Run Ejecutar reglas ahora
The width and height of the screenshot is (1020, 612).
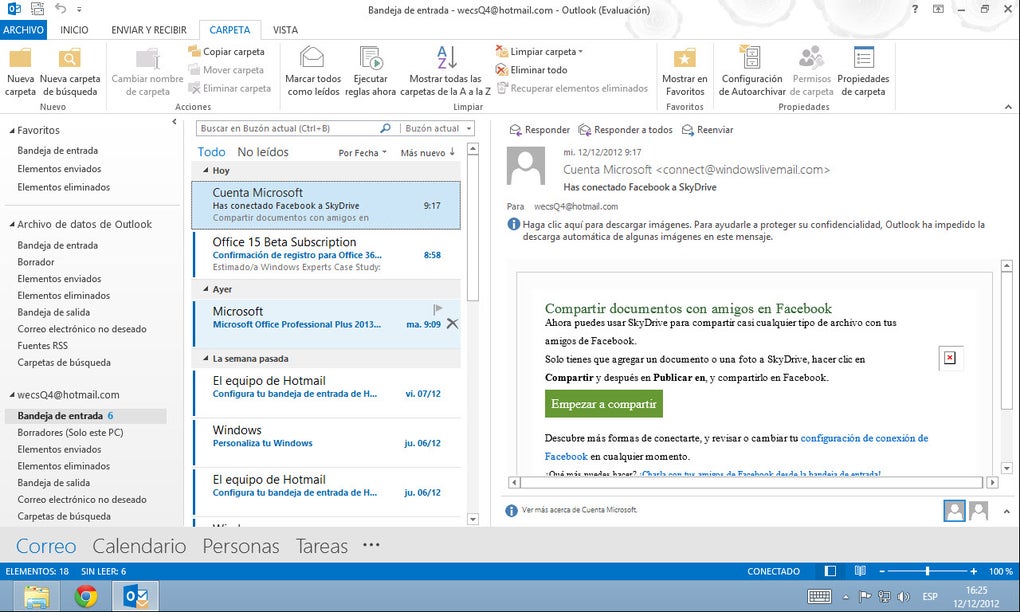[x=370, y=72]
